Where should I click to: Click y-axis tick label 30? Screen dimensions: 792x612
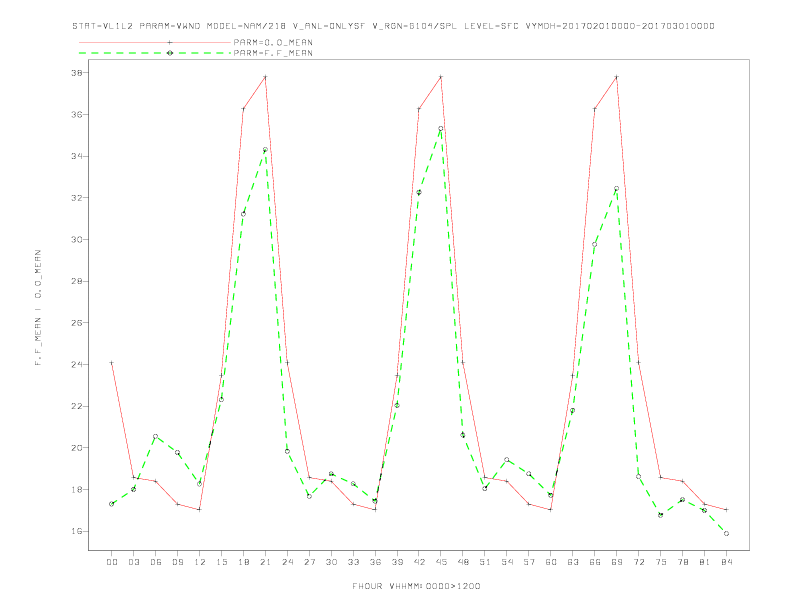77,239
